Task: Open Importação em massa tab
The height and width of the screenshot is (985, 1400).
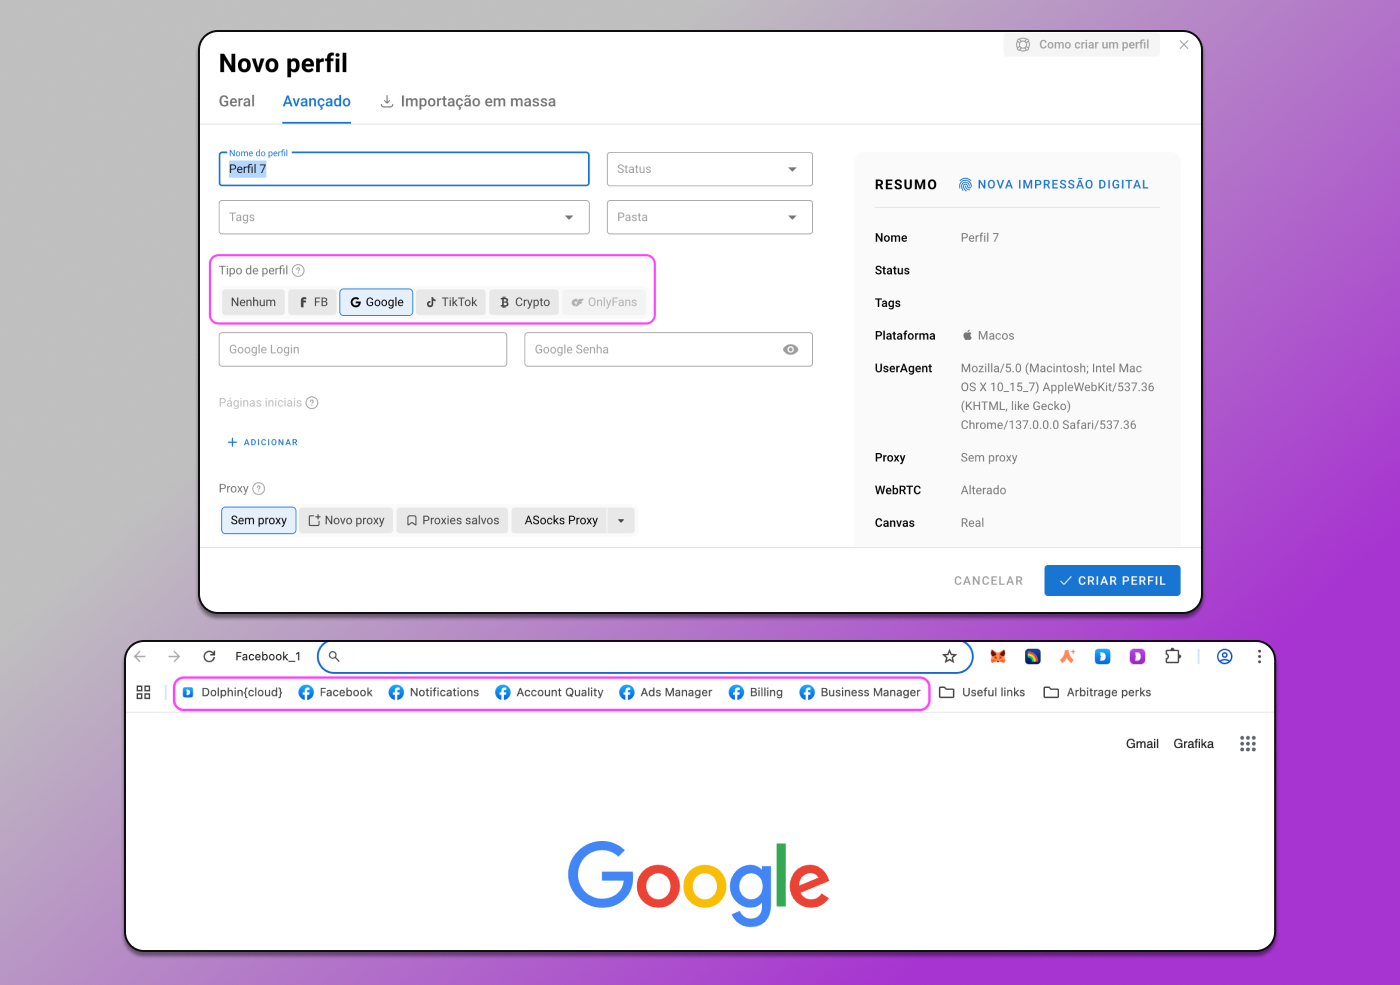Action: coord(468,101)
